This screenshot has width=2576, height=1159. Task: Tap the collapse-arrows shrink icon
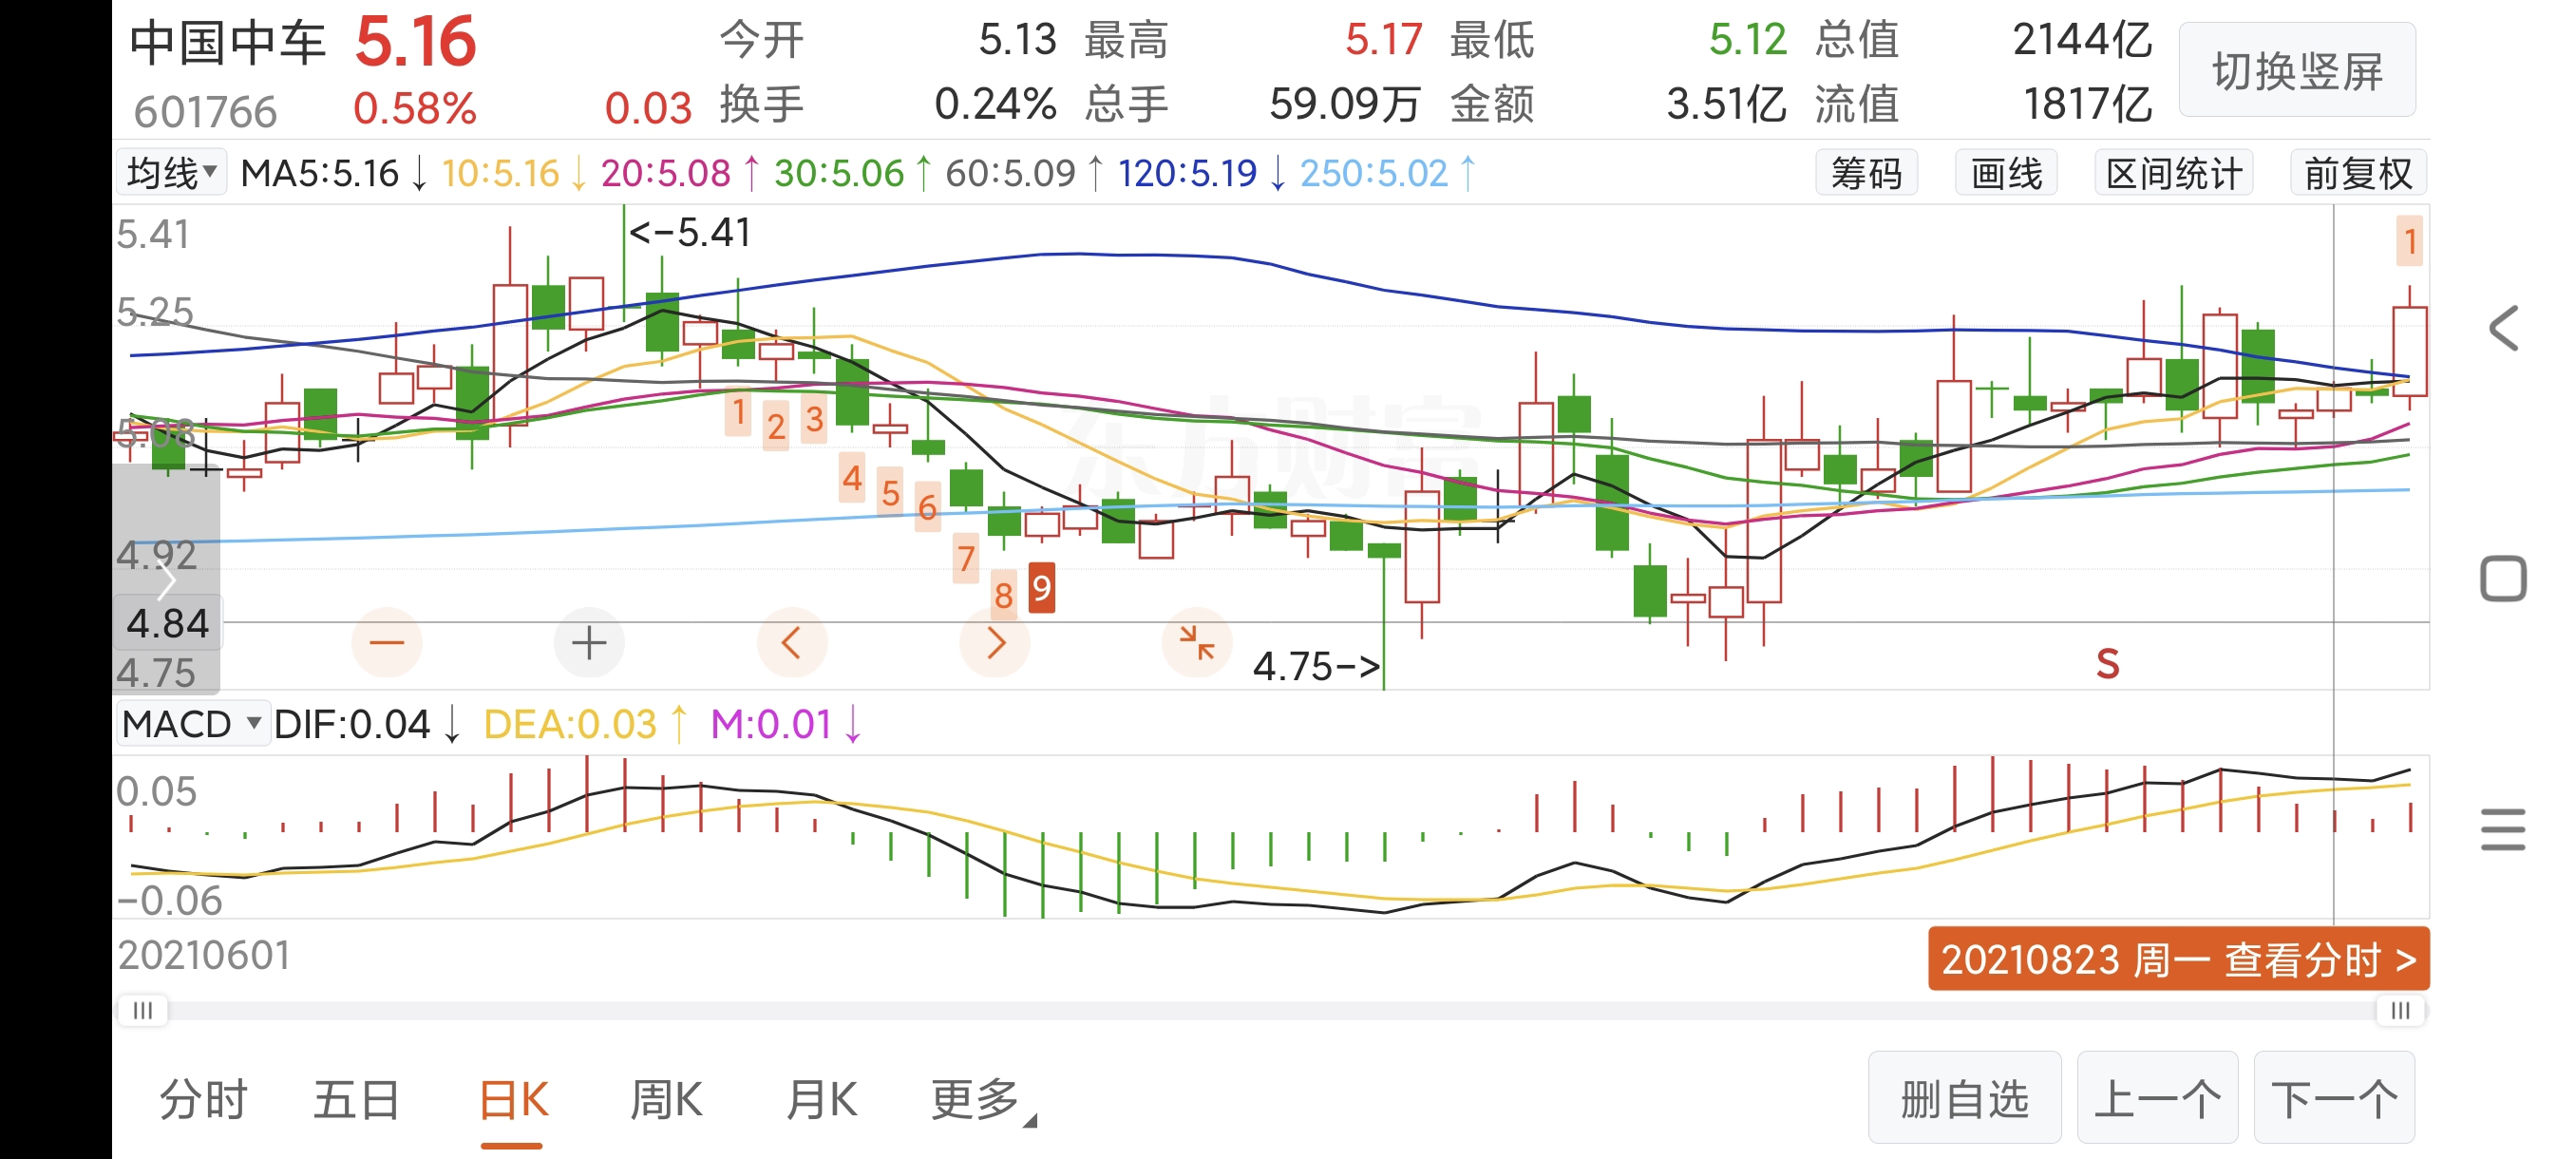point(1196,643)
